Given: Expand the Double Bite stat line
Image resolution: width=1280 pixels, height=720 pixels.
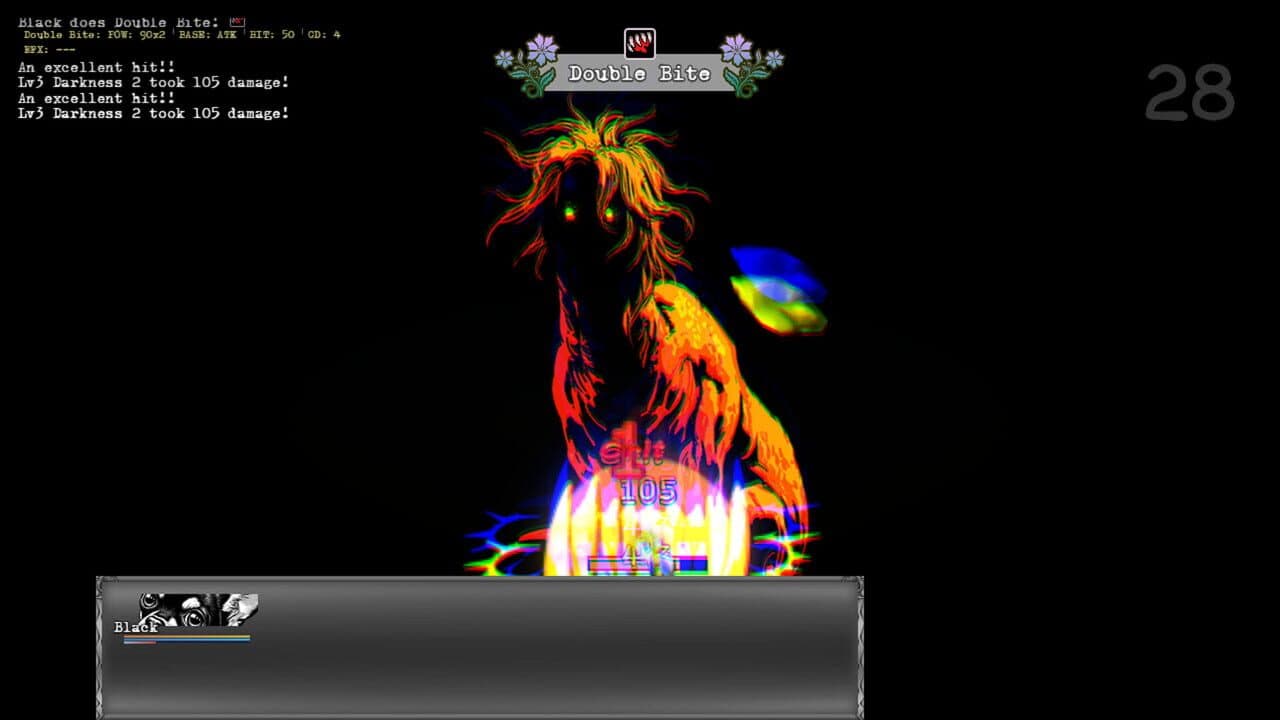Looking at the screenshot, I should [180, 33].
